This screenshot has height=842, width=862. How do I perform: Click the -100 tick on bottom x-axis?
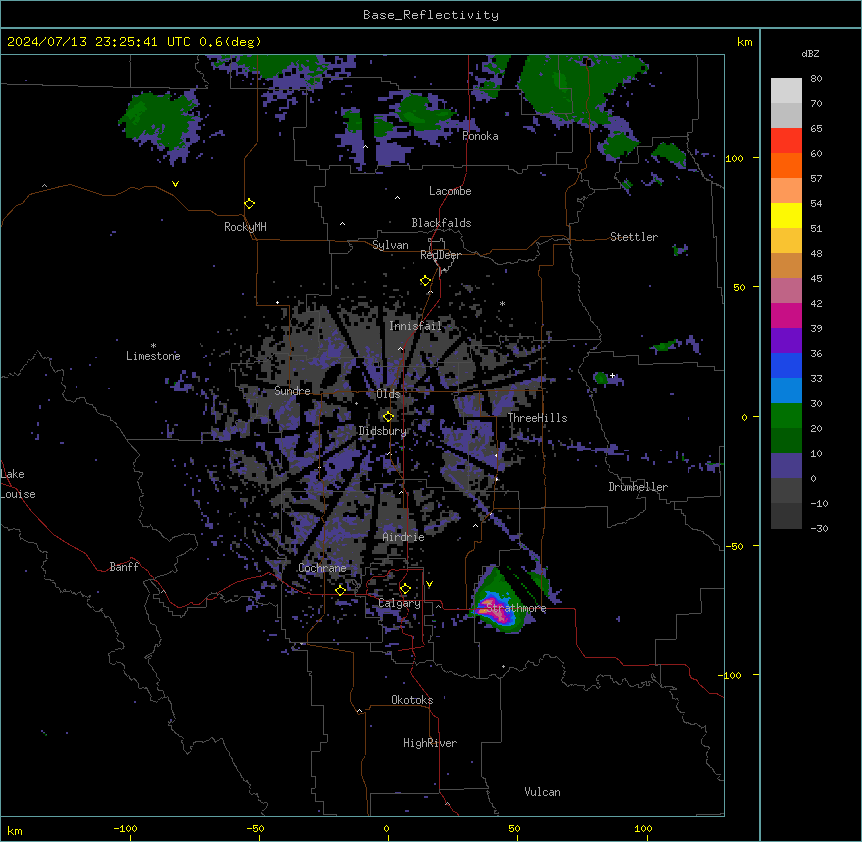[x=125, y=828]
